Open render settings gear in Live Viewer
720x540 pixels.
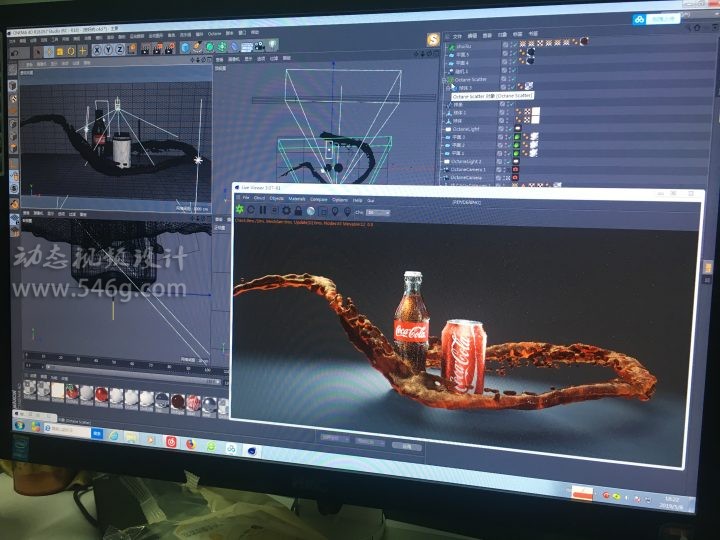click(x=287, y=211)
